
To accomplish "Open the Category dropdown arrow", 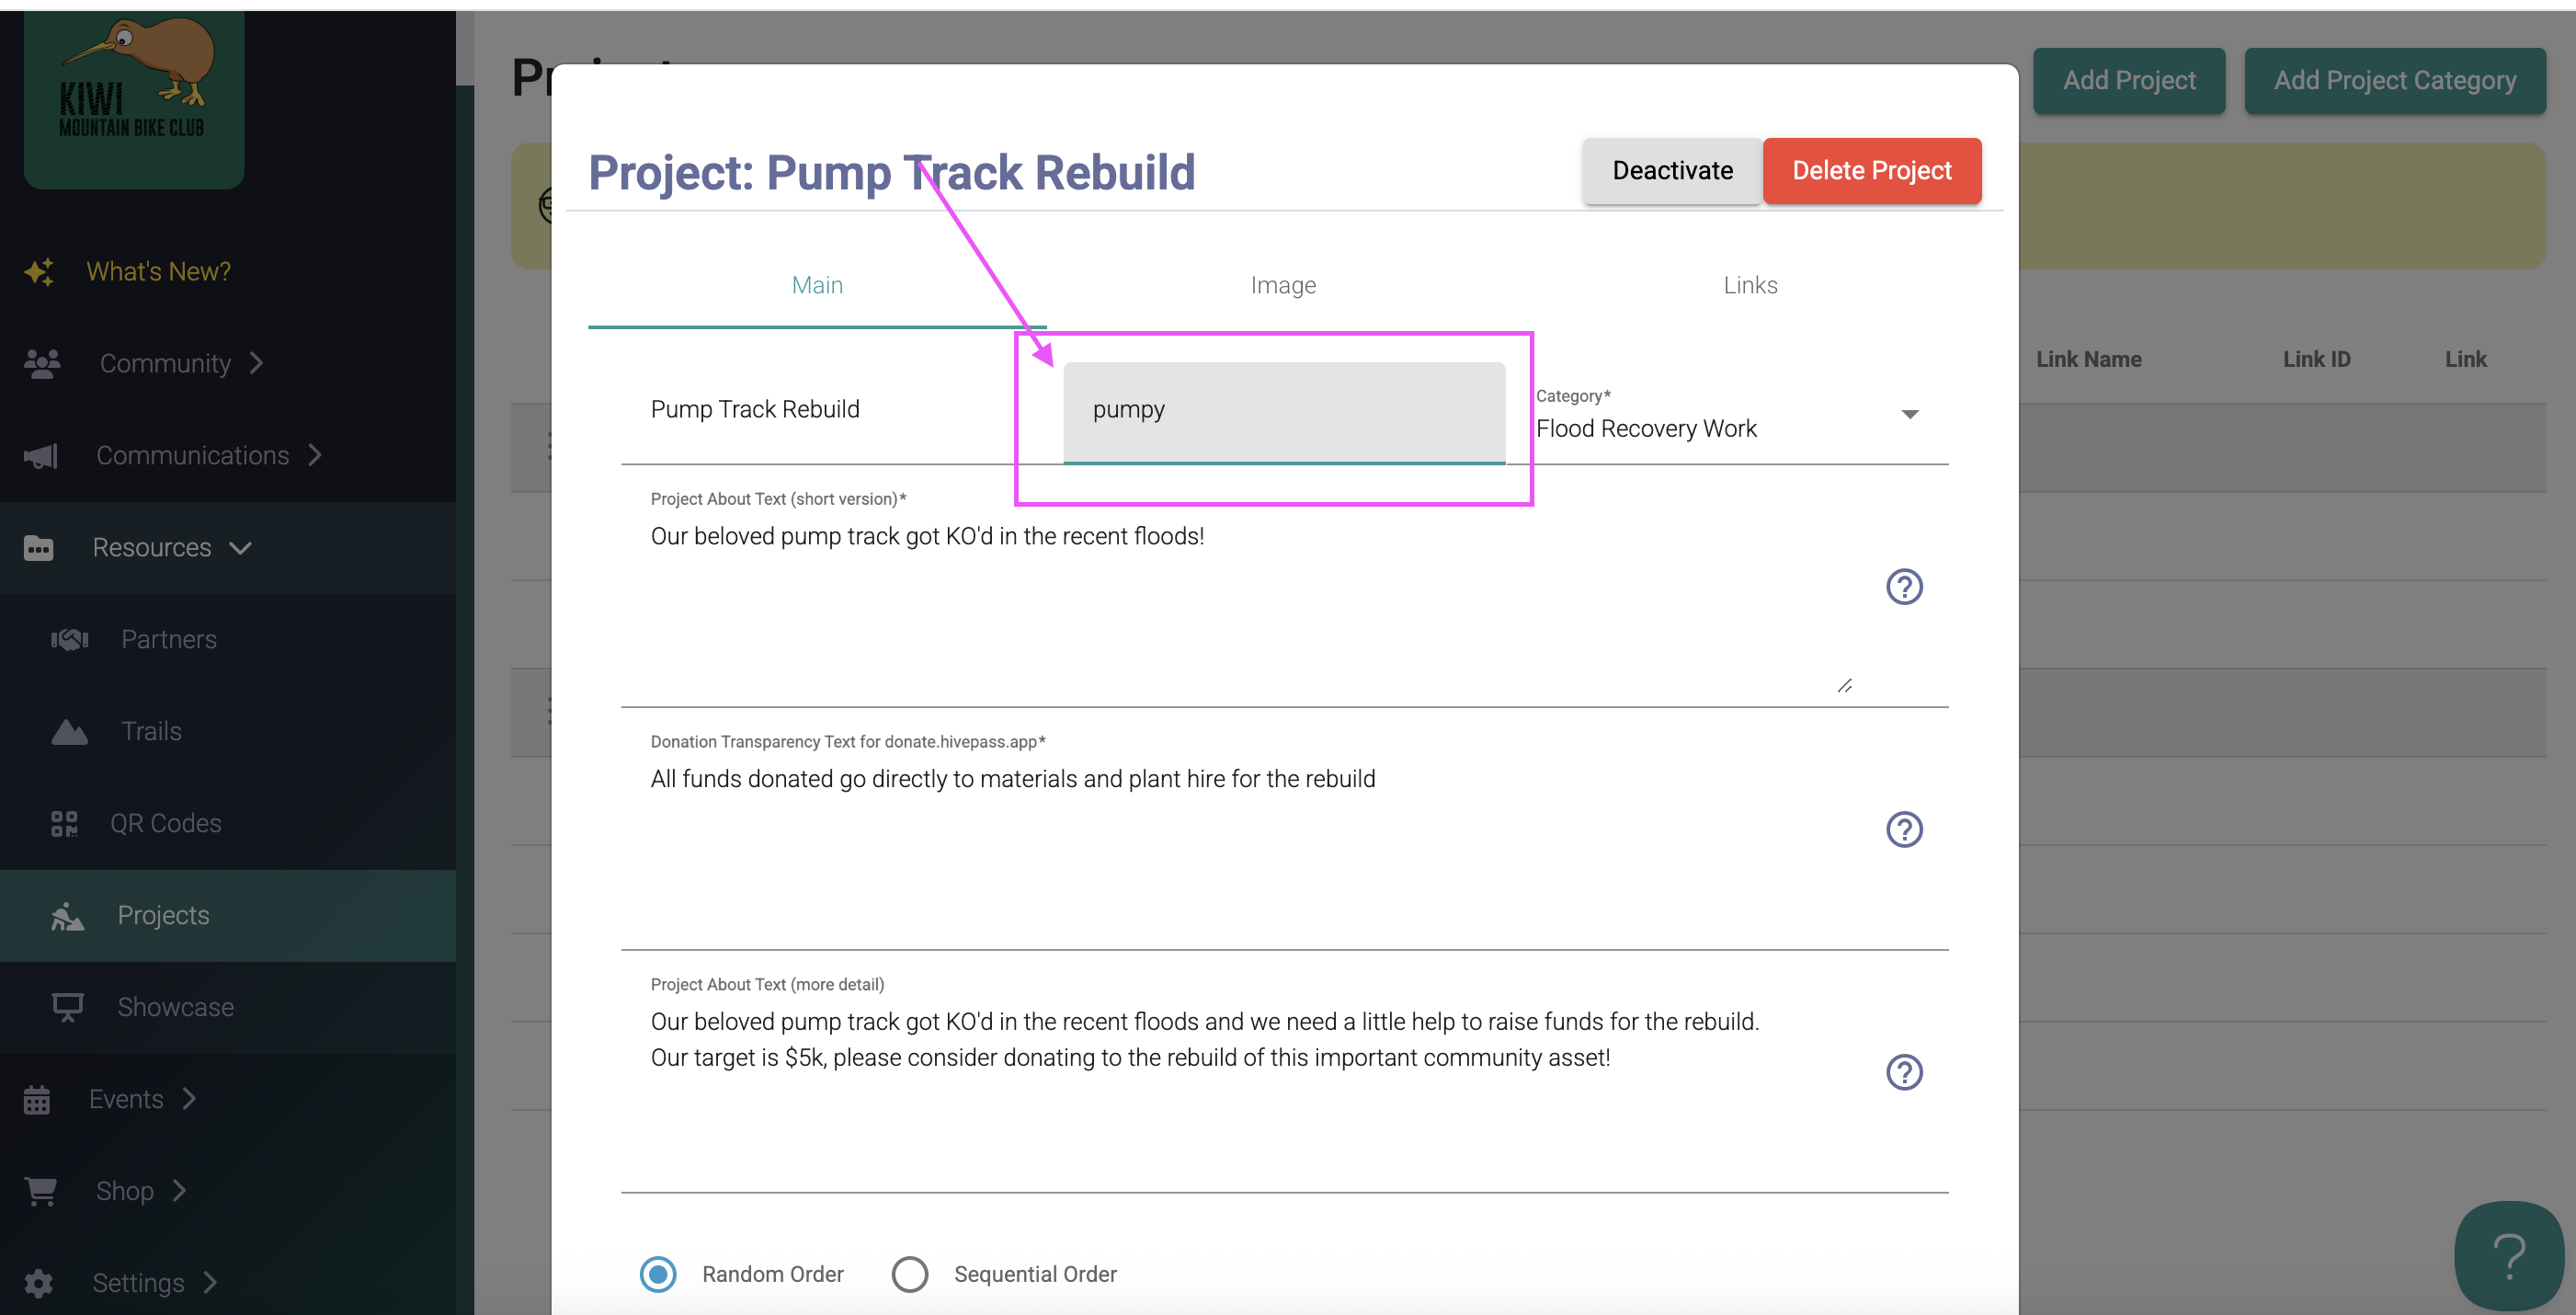I will click(1909, 414).
